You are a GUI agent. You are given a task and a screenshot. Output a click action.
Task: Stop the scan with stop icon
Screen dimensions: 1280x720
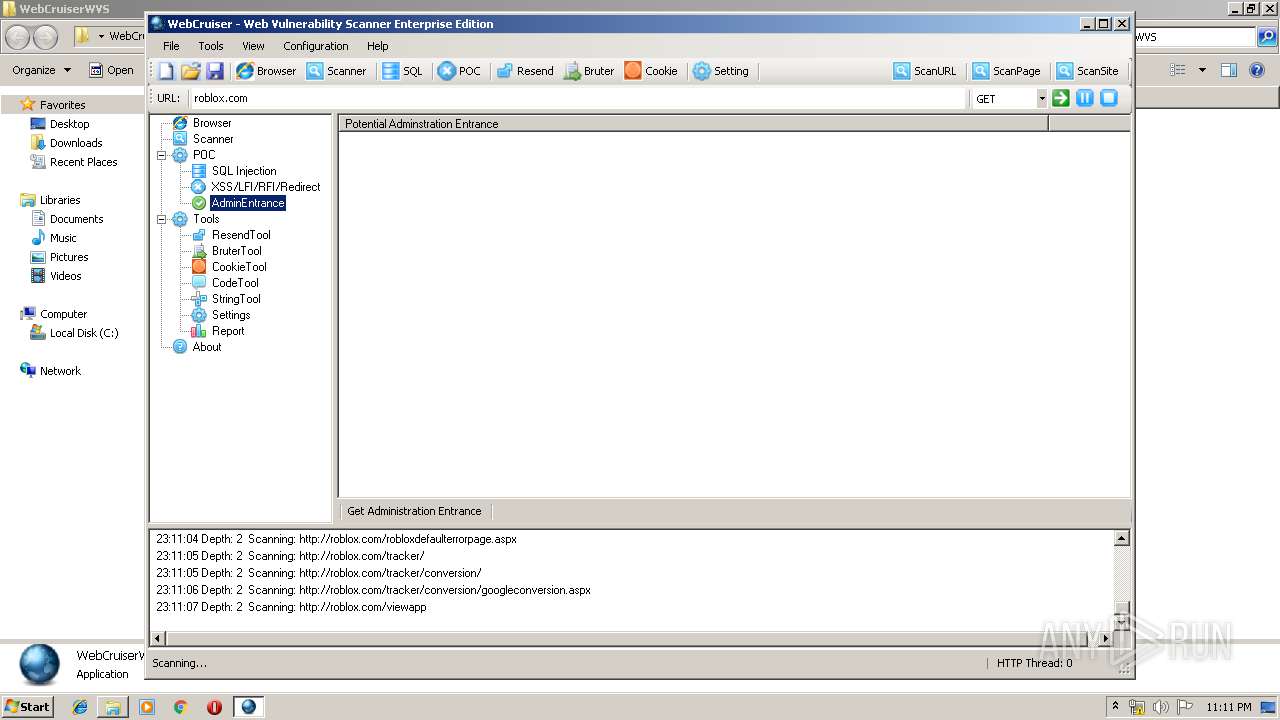pyautogui.click(x=1109, y=98)
